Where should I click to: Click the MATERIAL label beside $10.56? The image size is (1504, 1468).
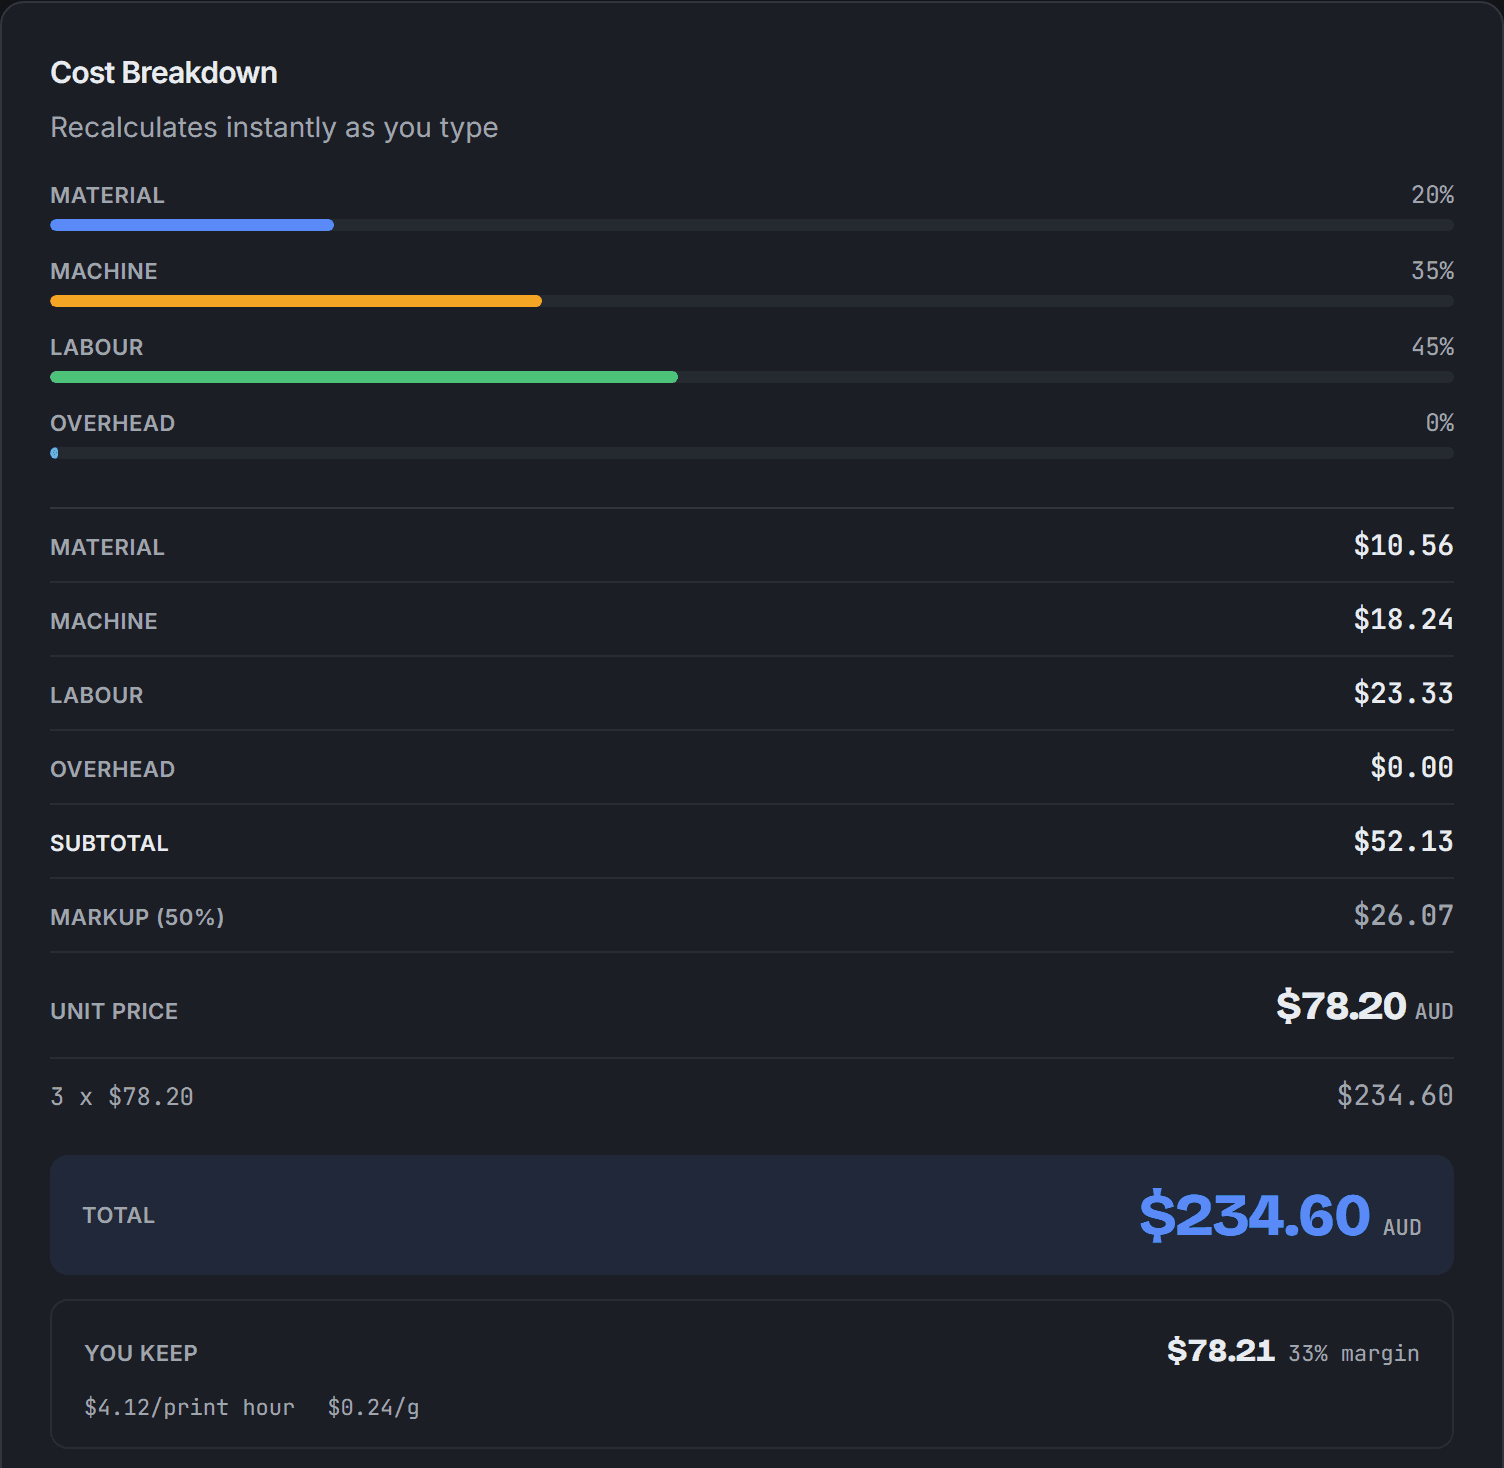107,547
